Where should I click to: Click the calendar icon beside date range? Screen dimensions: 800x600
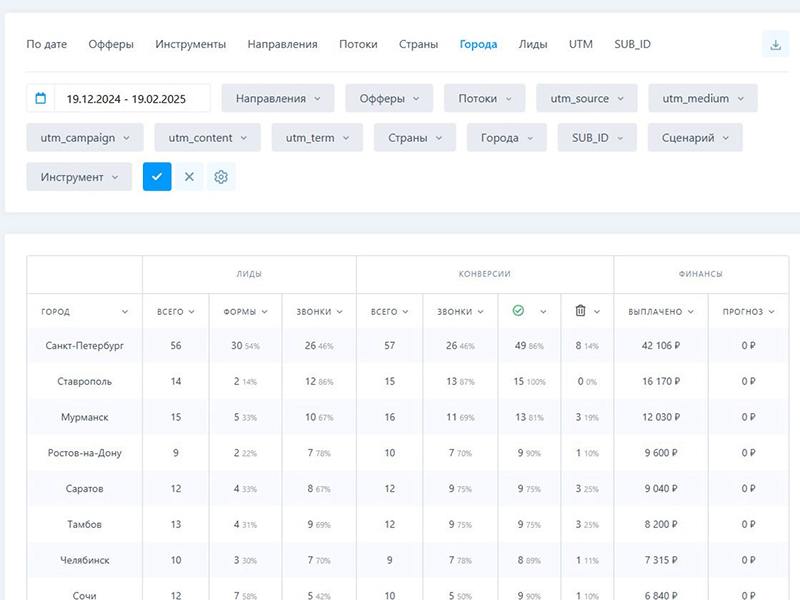(x=41, y=98)
